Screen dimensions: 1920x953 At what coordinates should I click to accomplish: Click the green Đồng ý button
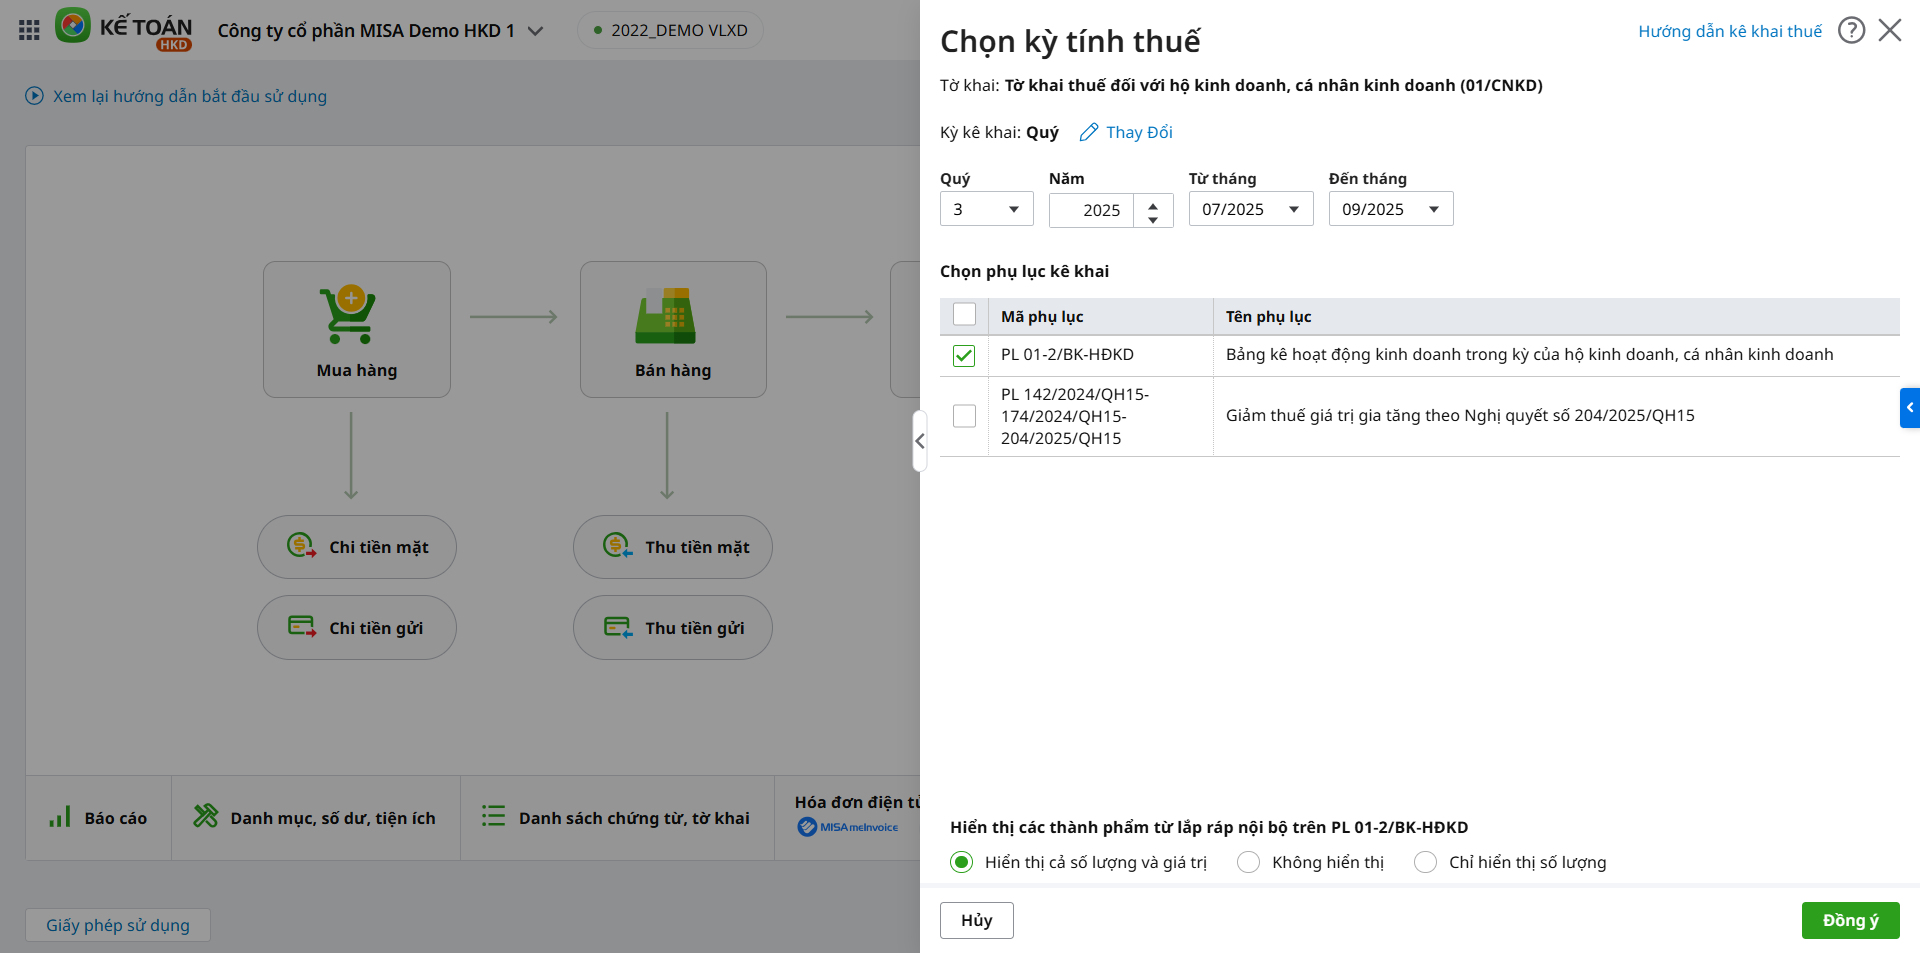tap(1850, 920)
